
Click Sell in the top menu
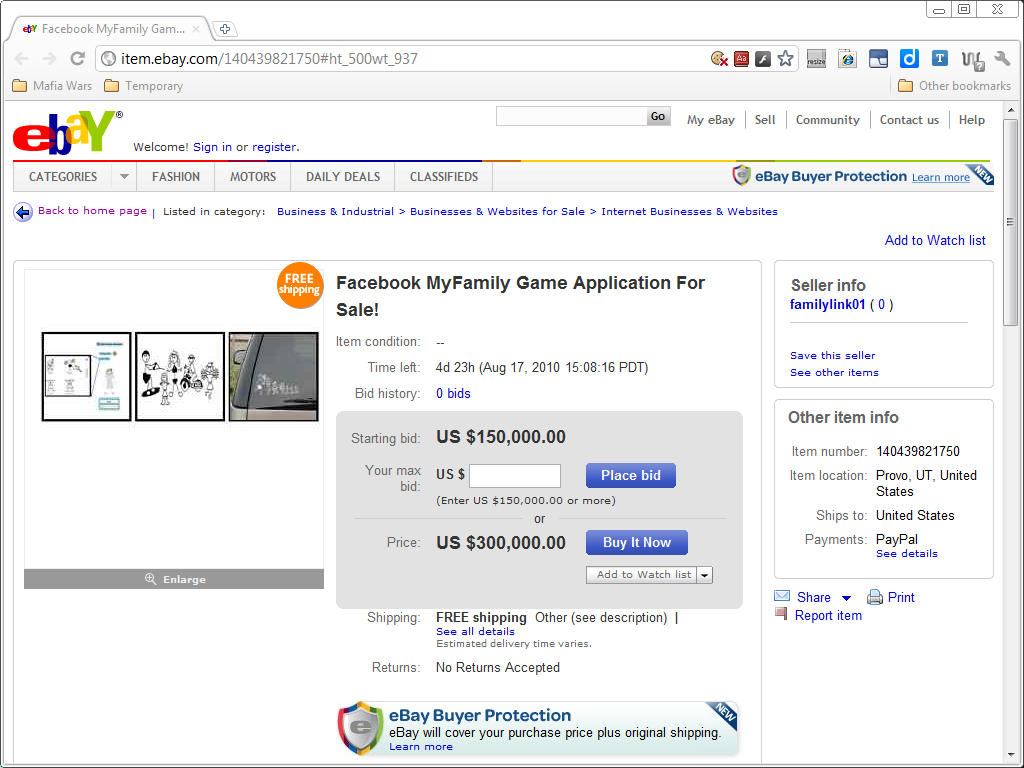coord(765,120)
